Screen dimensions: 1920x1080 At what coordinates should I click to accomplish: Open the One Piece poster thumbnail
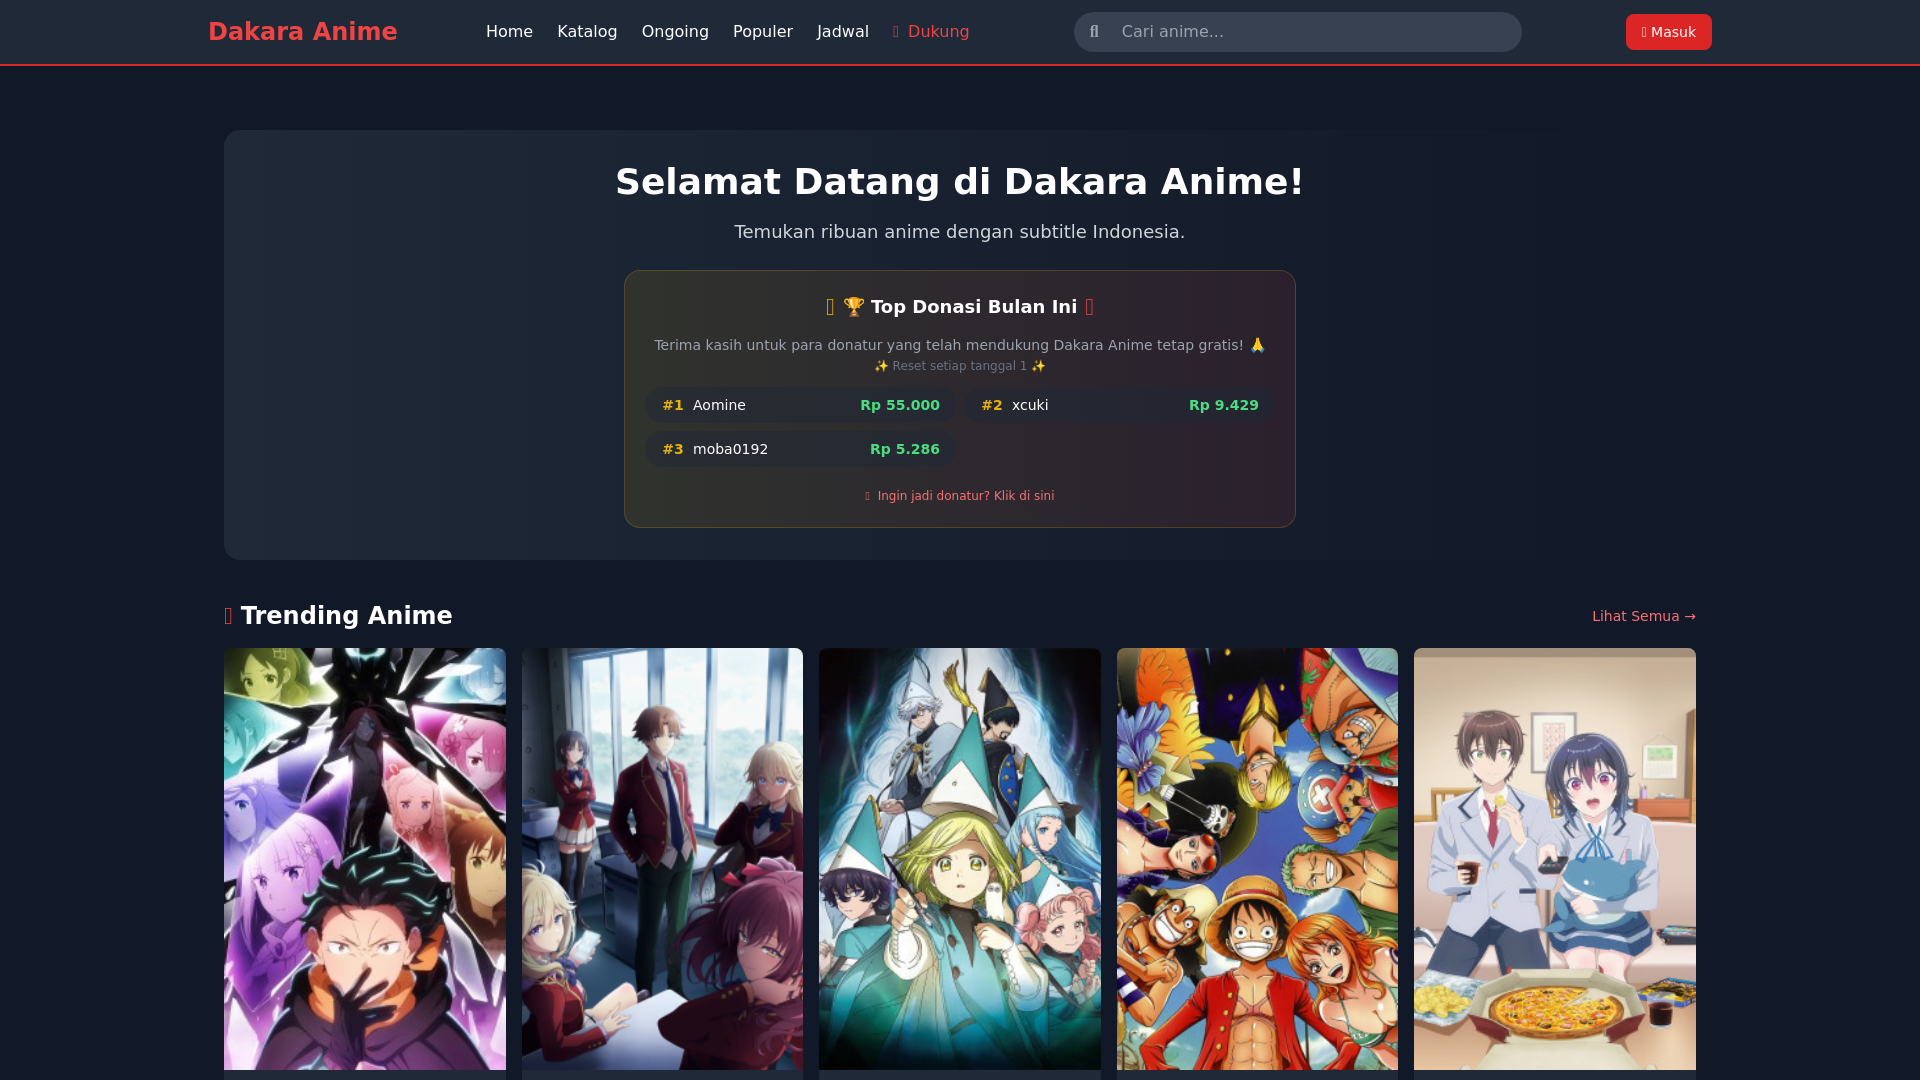click(x=1257, y=859)
